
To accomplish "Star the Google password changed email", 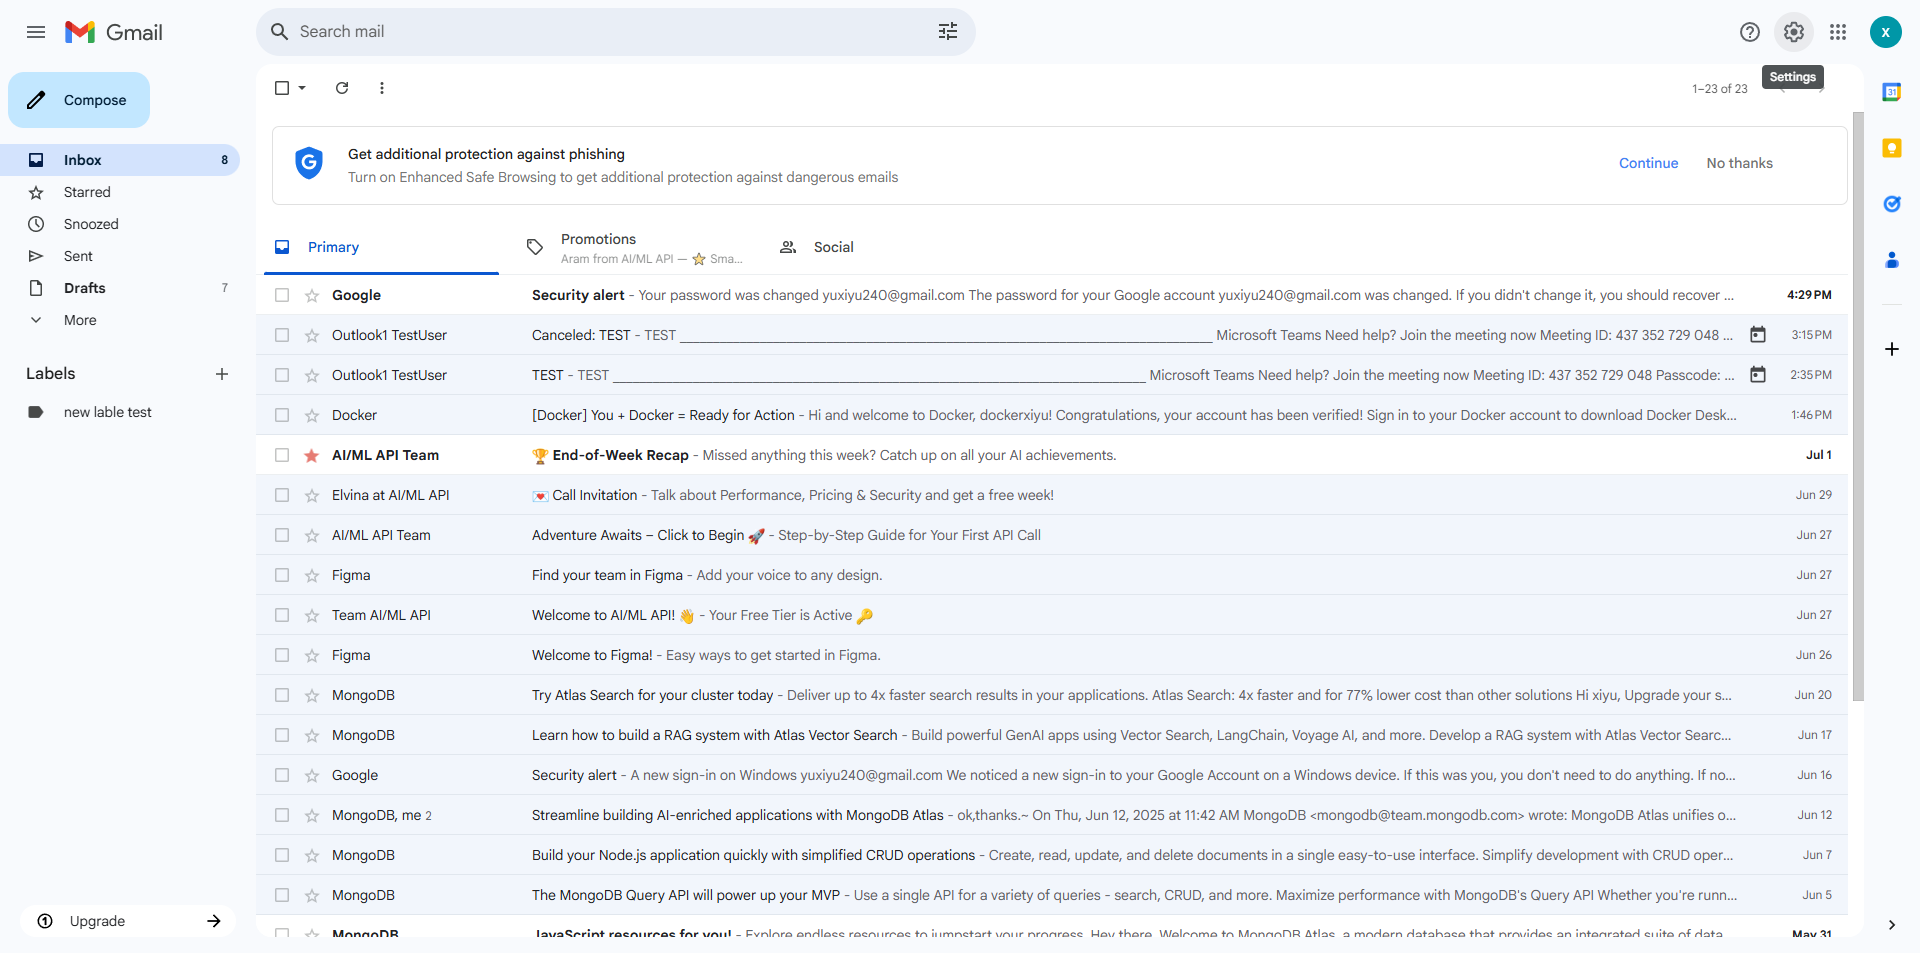I will pyautogui.click(x=312, y=296).
